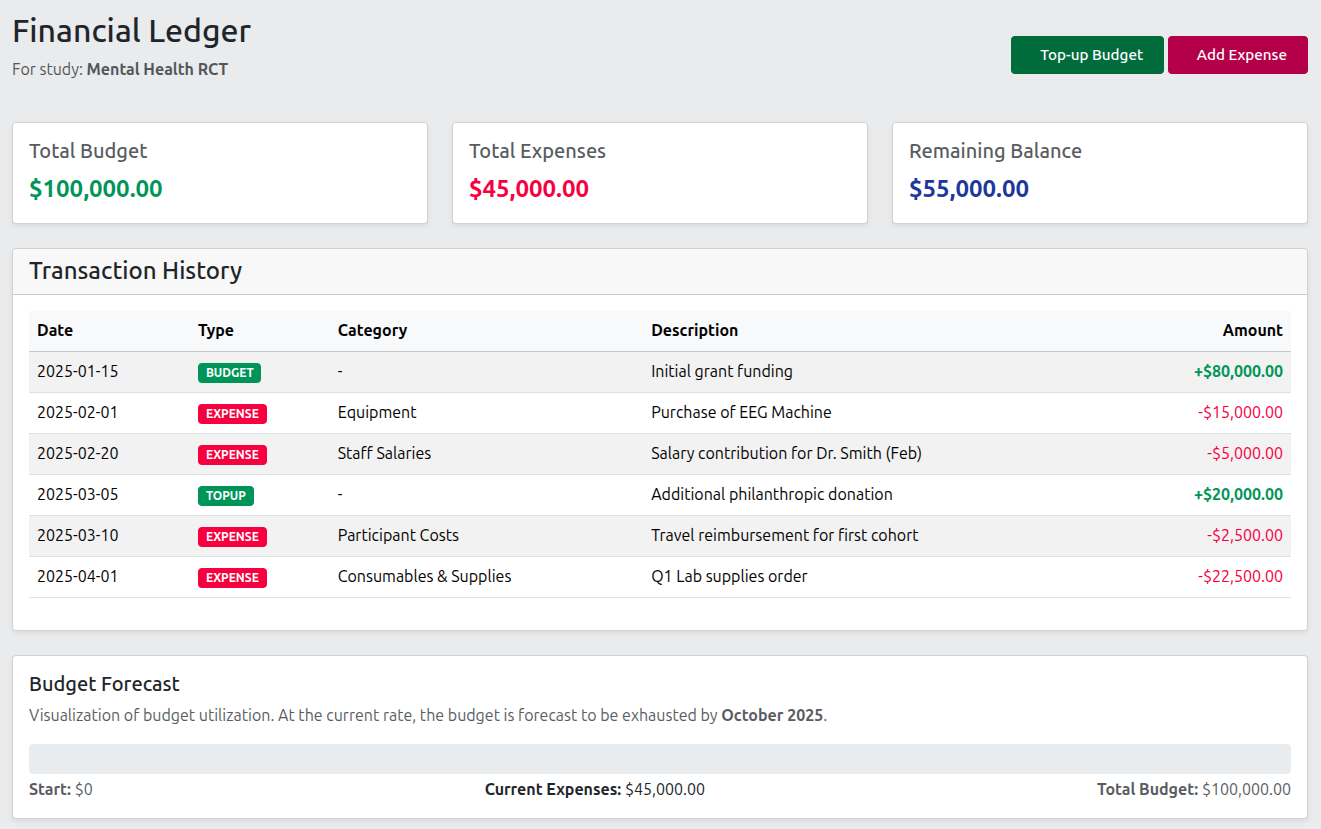Click the green BUDGET type badge
The height and width of the screenshot is (829, 1321).
point(229,373)
